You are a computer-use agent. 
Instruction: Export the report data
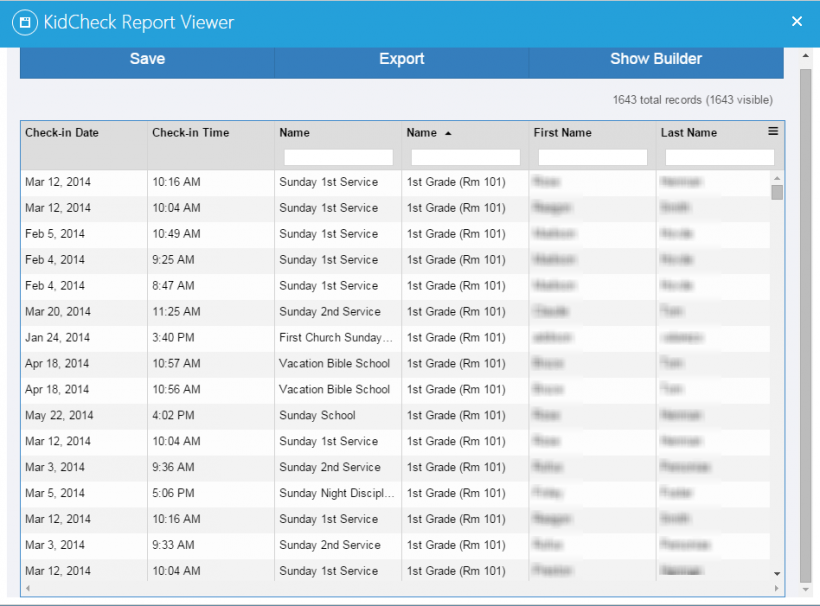[x=401, y=58]
